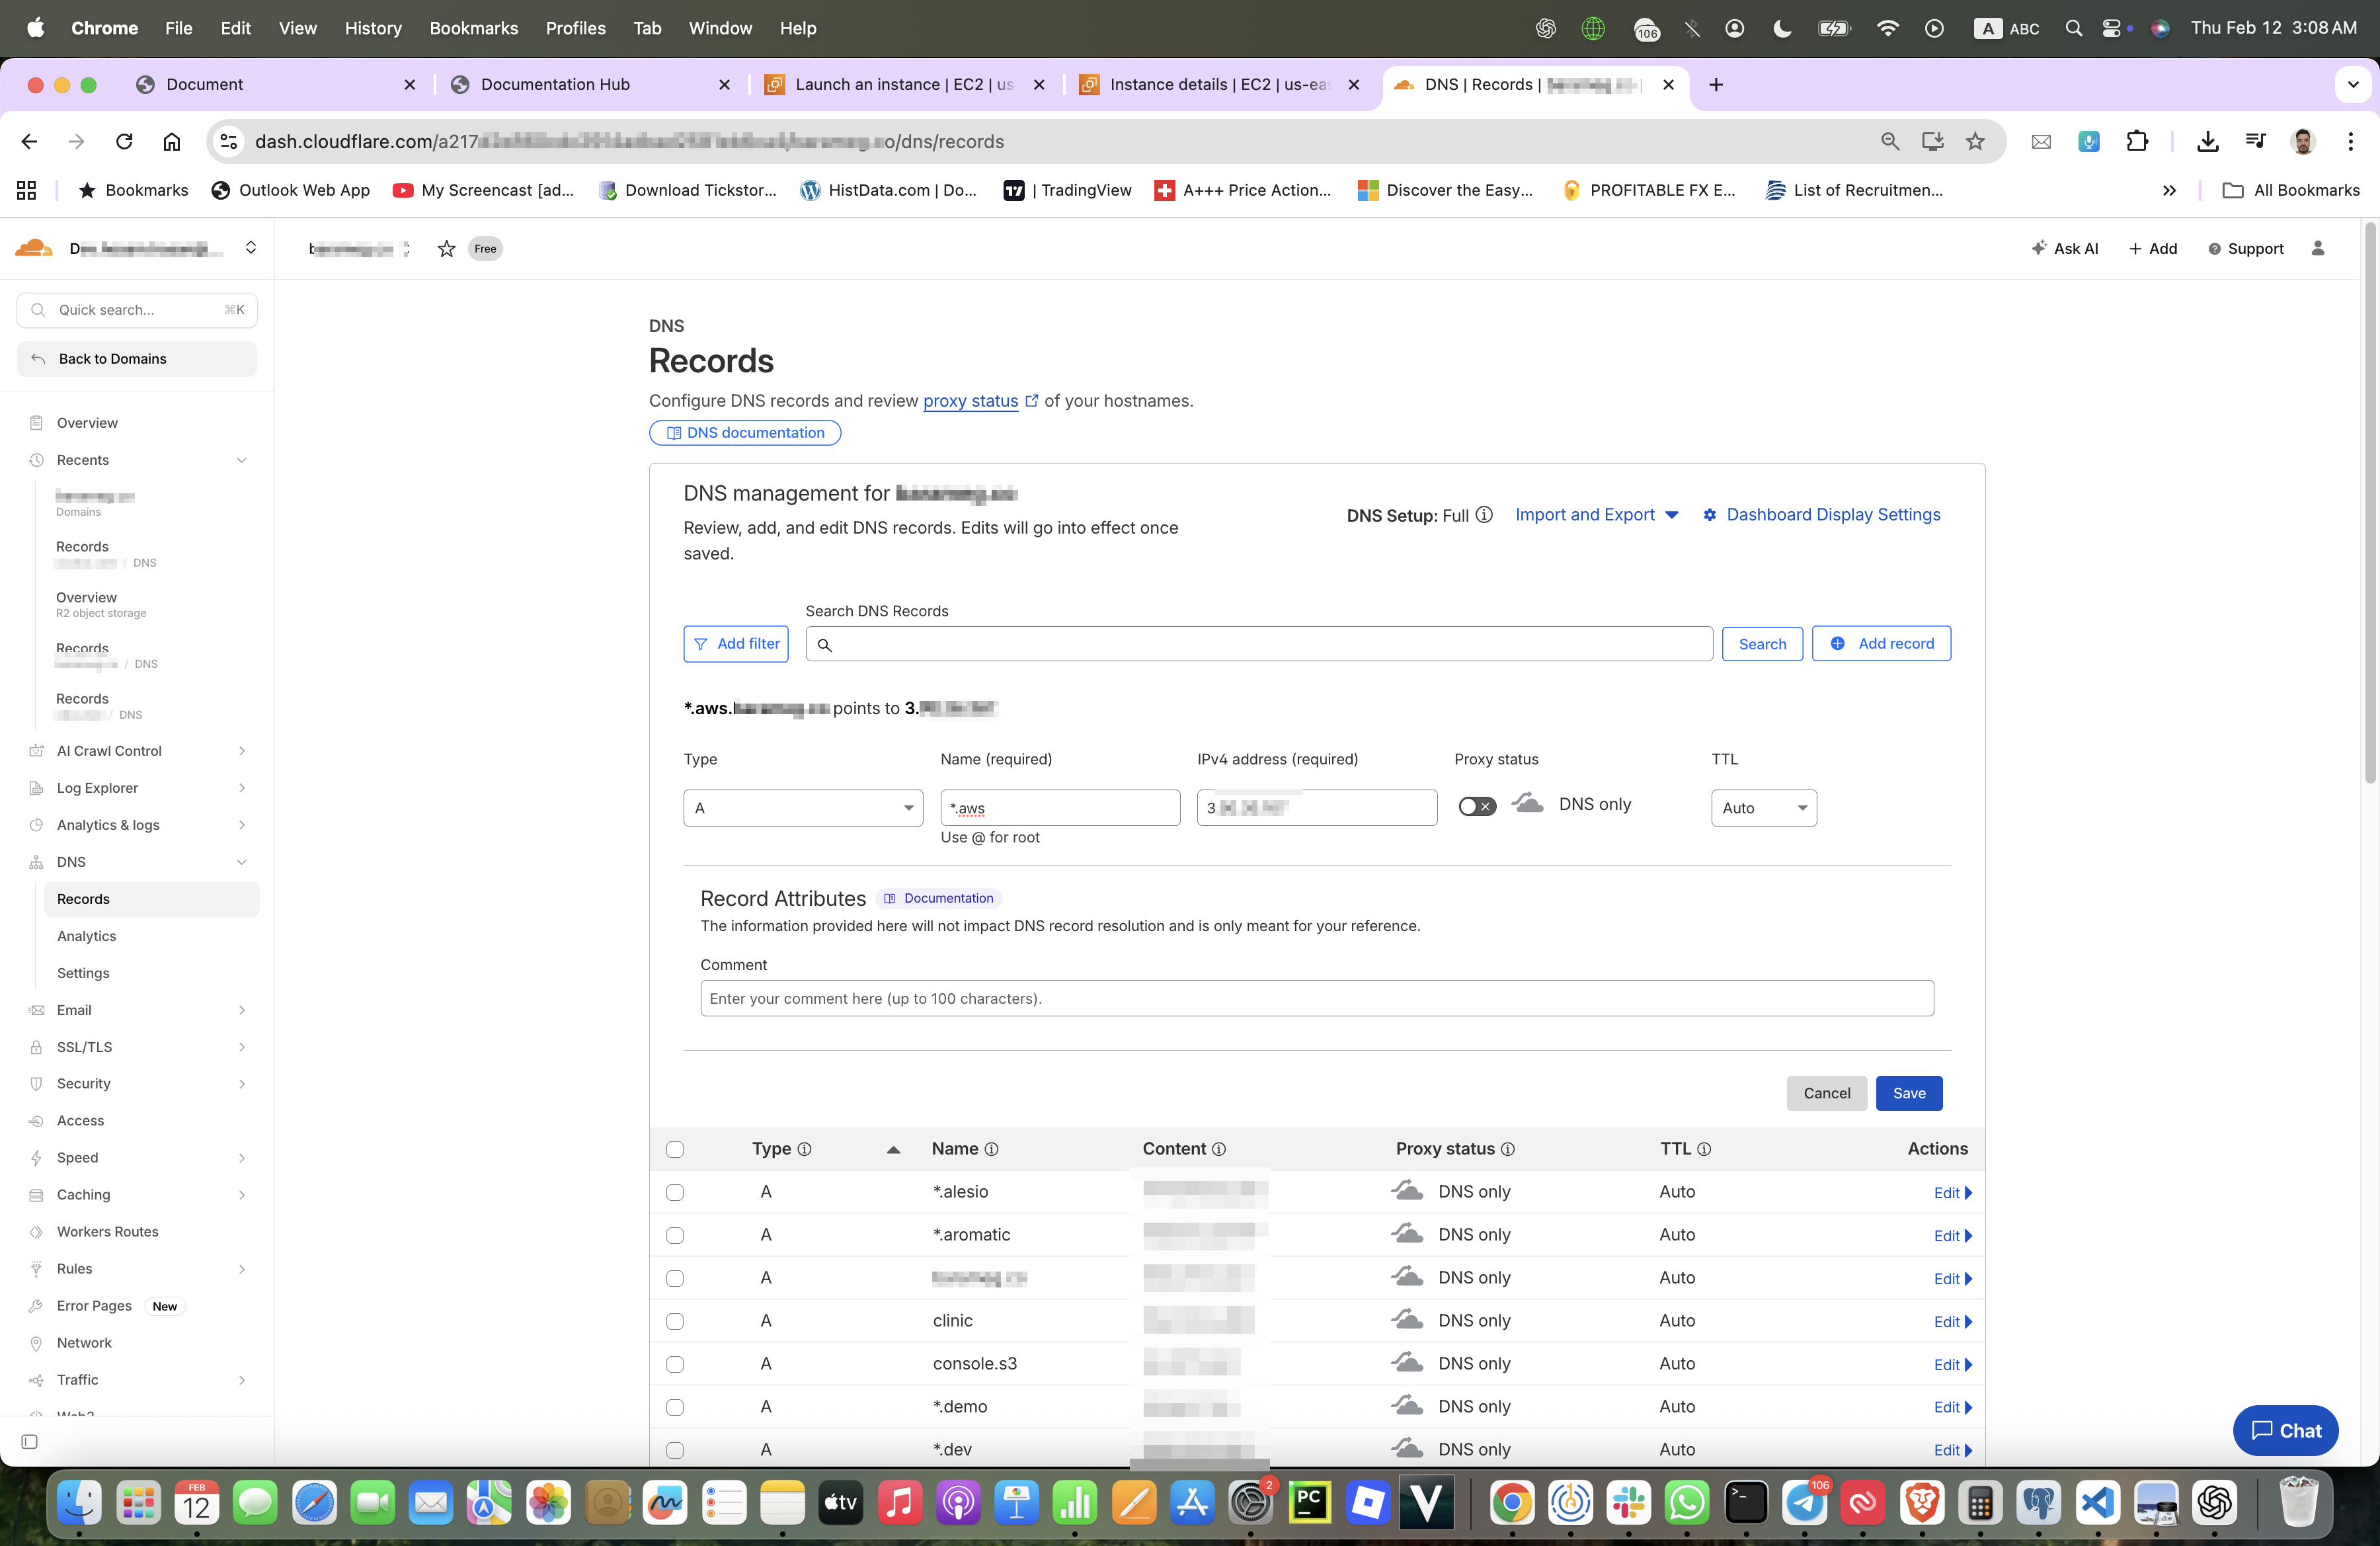Viewport: 2380px width, 1546px height.
Task: Click the Chrome extensions puzzle icon
Action: click(x=2137, y=141)
